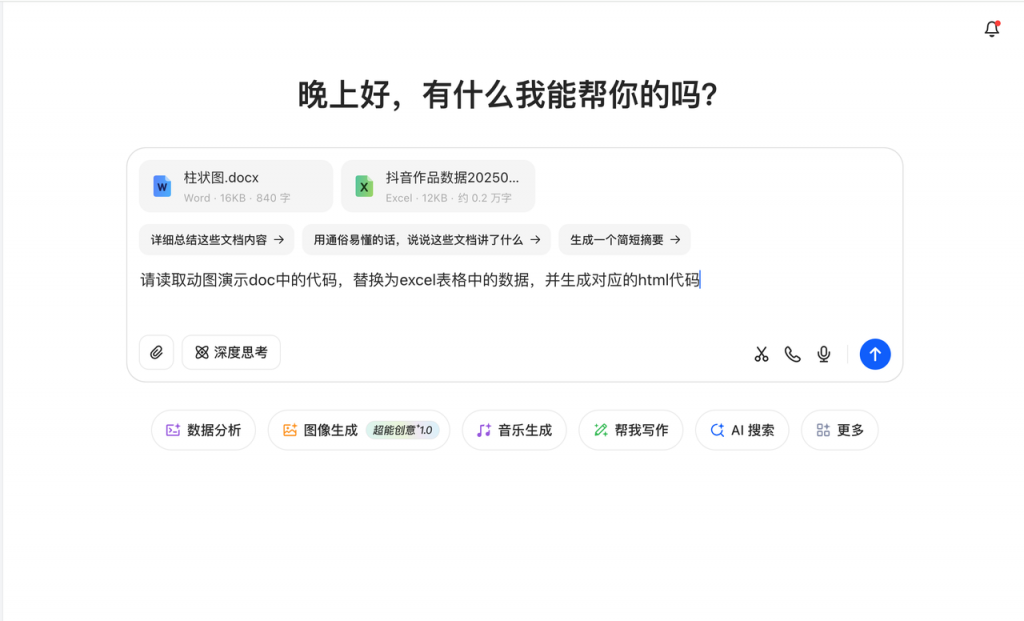Open the 数据分析 skill
Image resolution: width=1024 pixels, height=621 pixels.
[203, 430]
